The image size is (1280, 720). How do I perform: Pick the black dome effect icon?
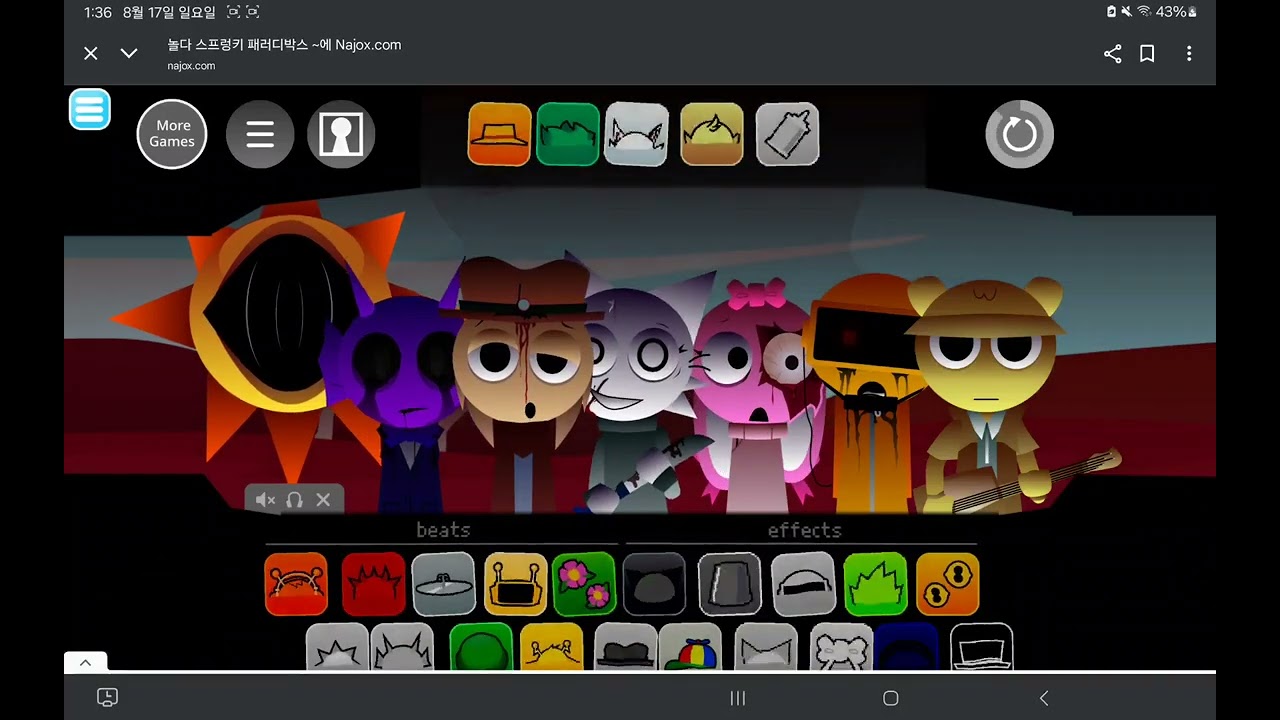click(654, 584)
